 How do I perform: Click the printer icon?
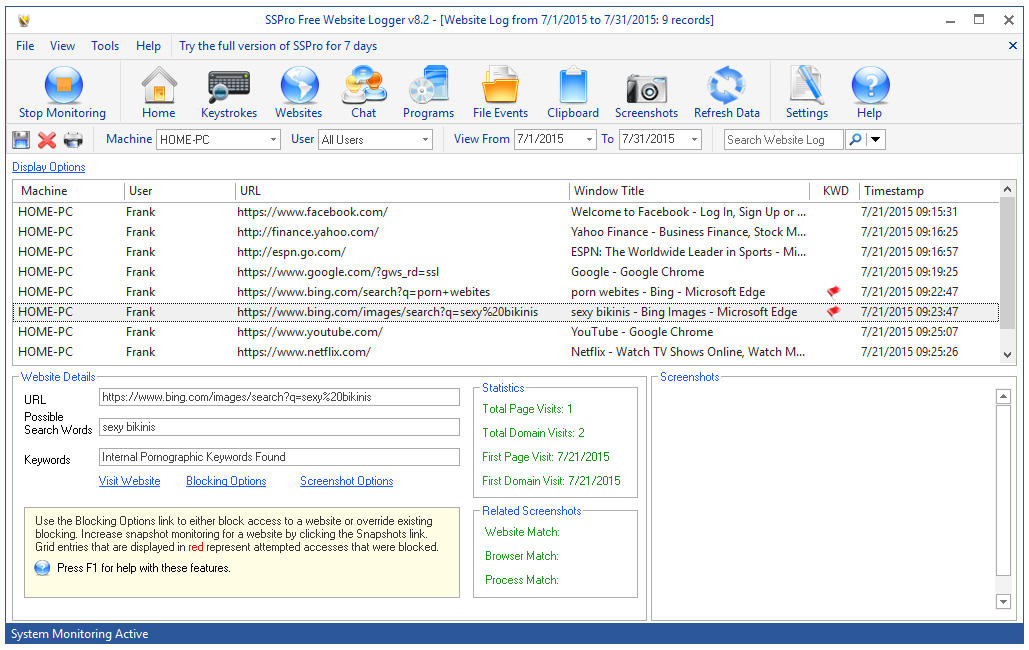coord(73,140)
